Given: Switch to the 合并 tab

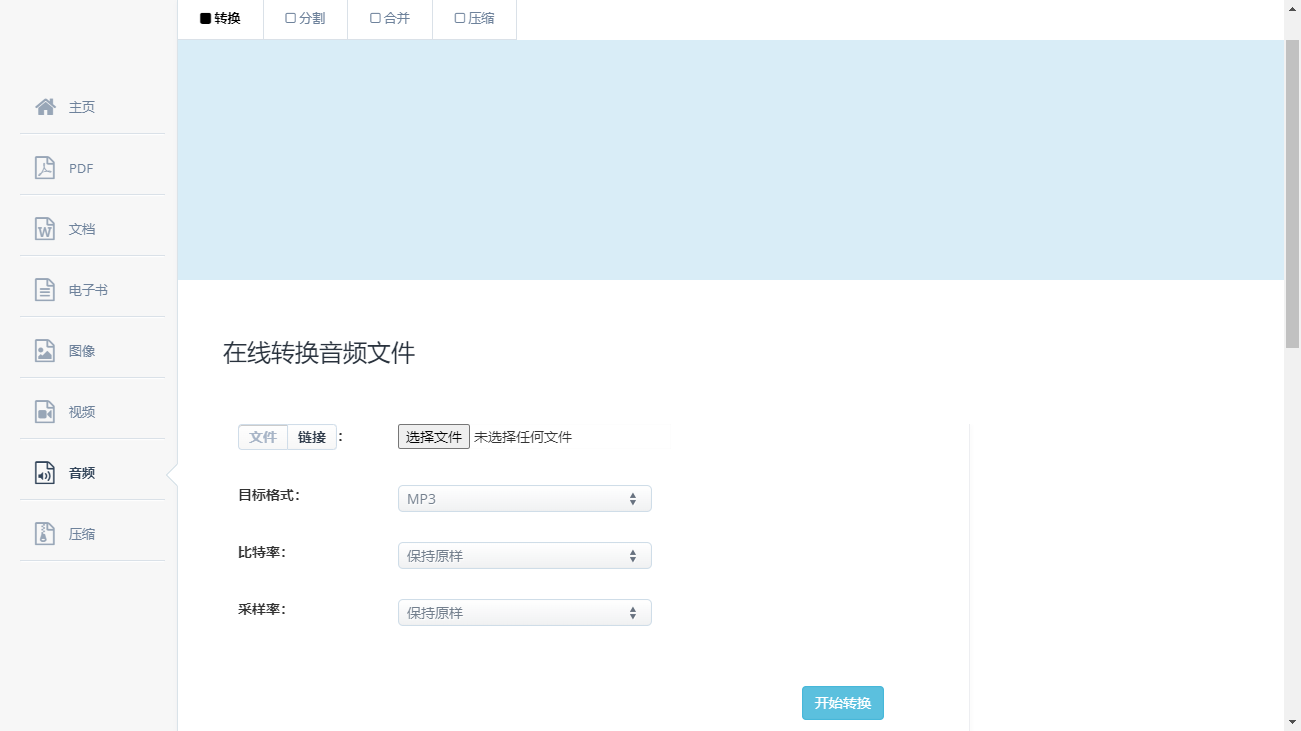Looking at the screenshot, I should coord(390,18).
